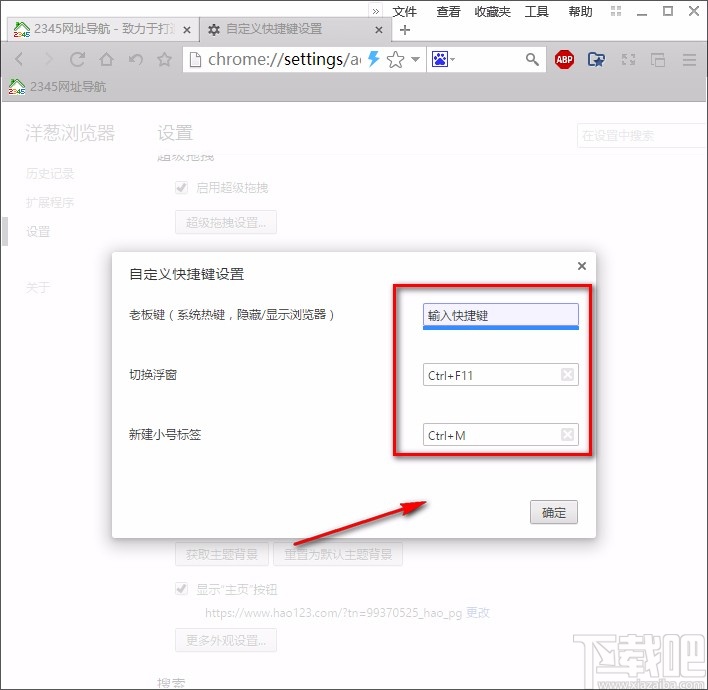The width and height of the screenshot is (708, 690).
Task: Open 关于 in the sidebar
Action: pyautogui.click(x=38, y=287)
